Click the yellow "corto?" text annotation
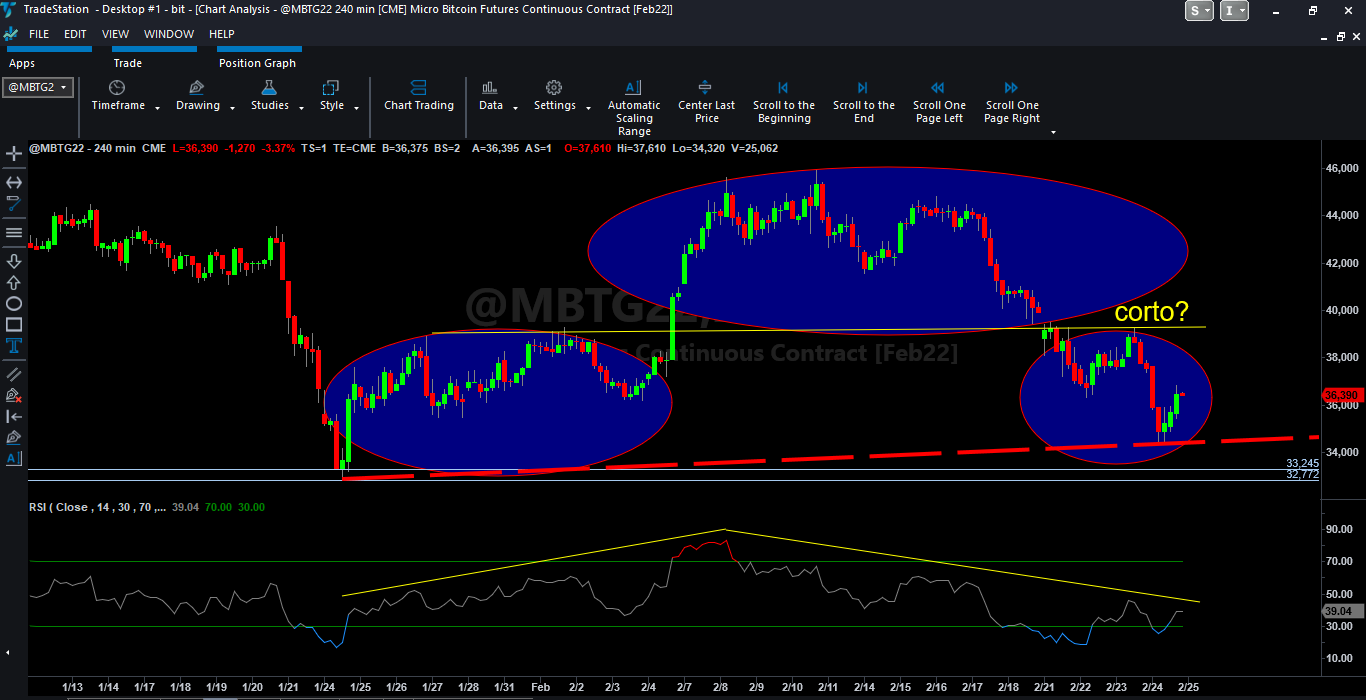 (x=1152, y=312)
